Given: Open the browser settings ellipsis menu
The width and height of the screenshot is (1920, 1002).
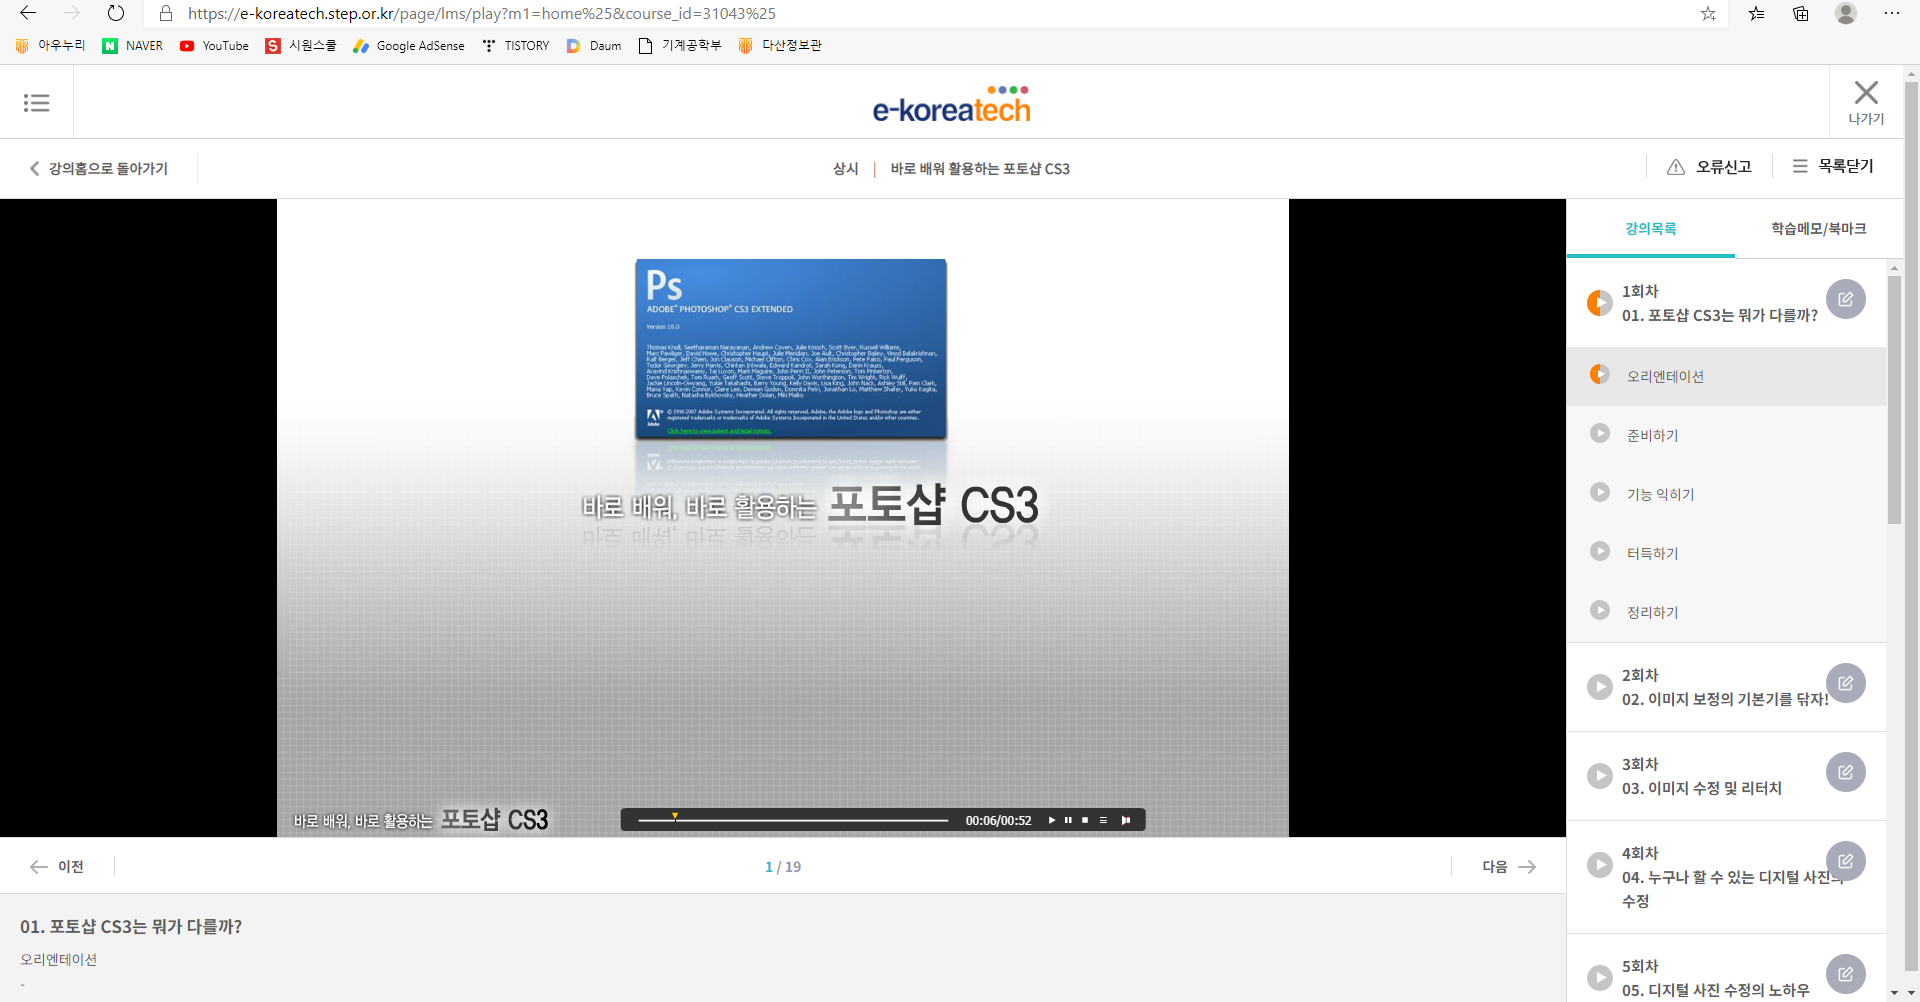Looking at the screenshot, I should (x=1892, y=13).
